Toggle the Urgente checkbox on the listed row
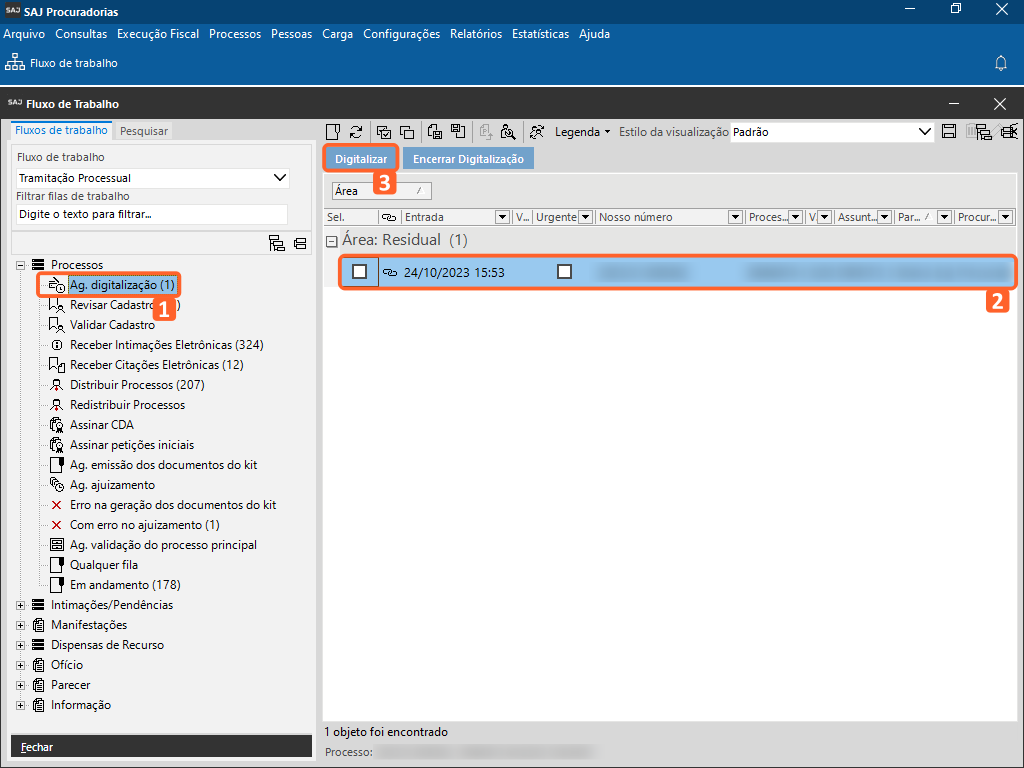1024x768 pixels. pos(564,272)
